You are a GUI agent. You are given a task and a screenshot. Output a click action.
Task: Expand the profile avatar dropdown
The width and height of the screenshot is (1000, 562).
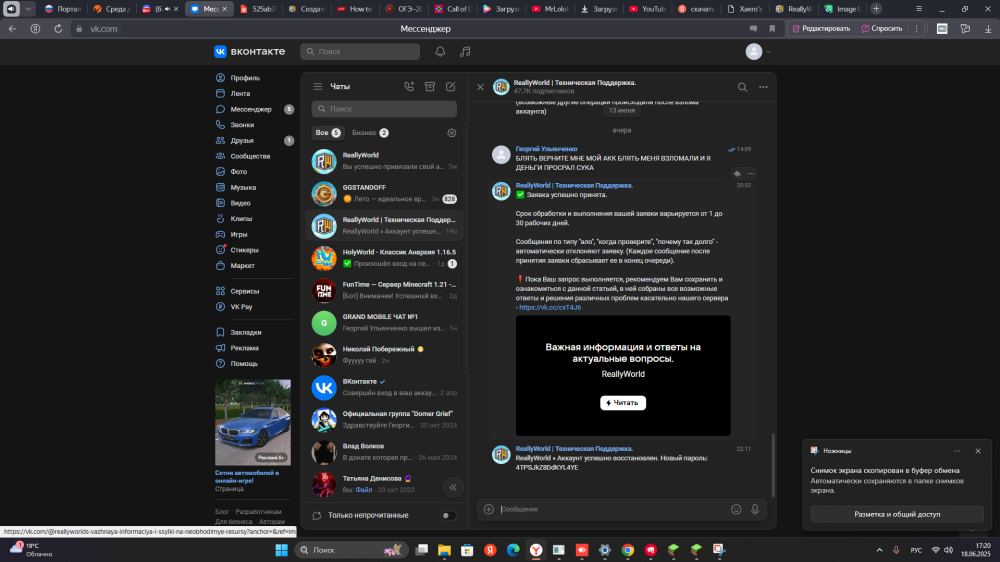pos(758,52)
